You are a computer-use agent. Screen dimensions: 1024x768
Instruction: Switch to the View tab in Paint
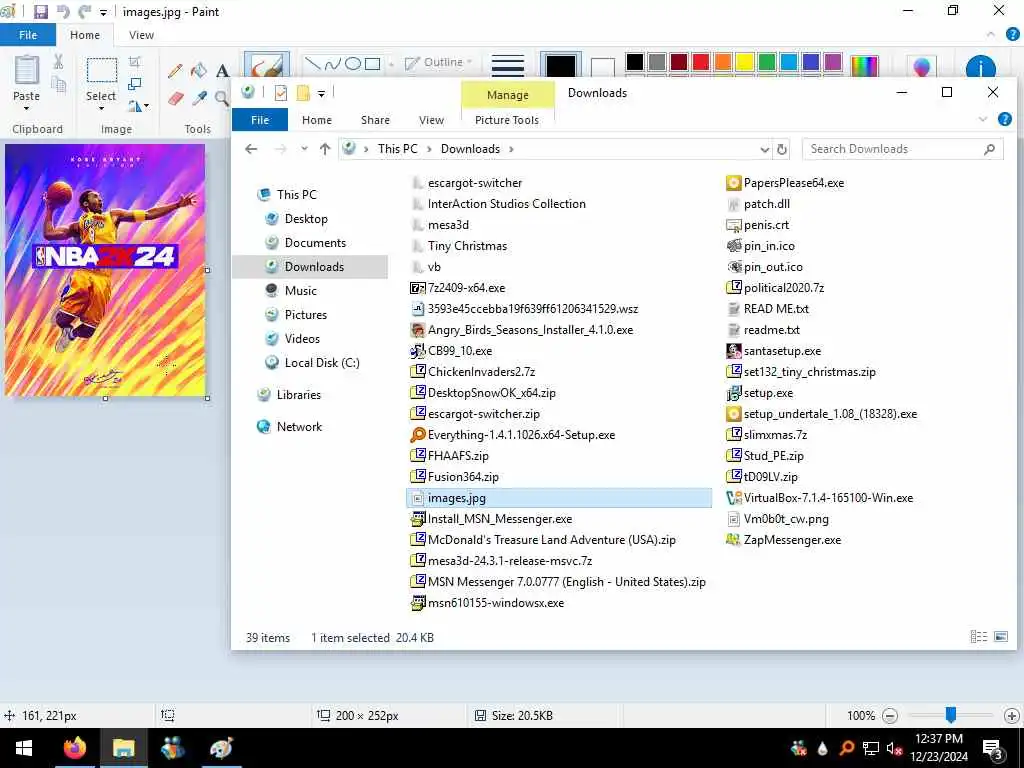coord(142,35)
